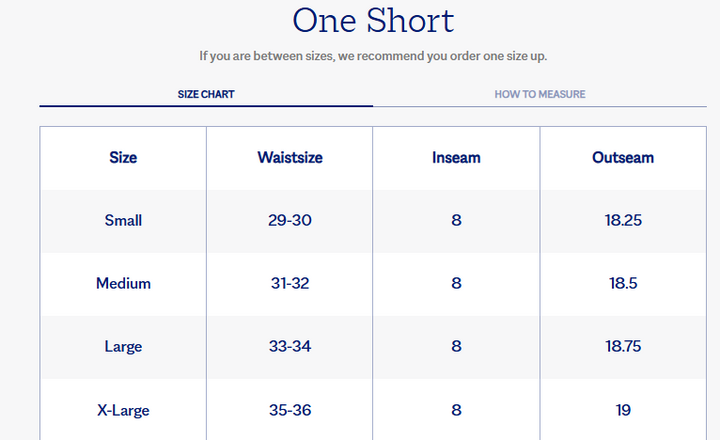
Task: Click the Outseam column header
Action: click(623, 158)
